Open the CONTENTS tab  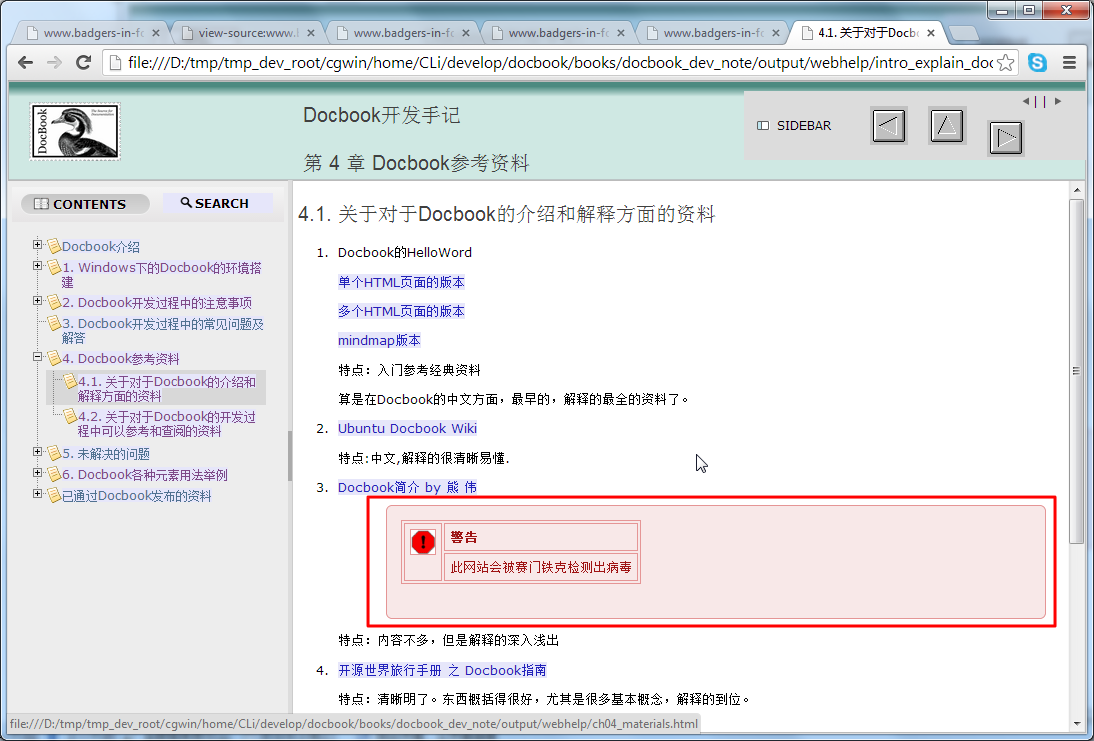pos(85,204)
